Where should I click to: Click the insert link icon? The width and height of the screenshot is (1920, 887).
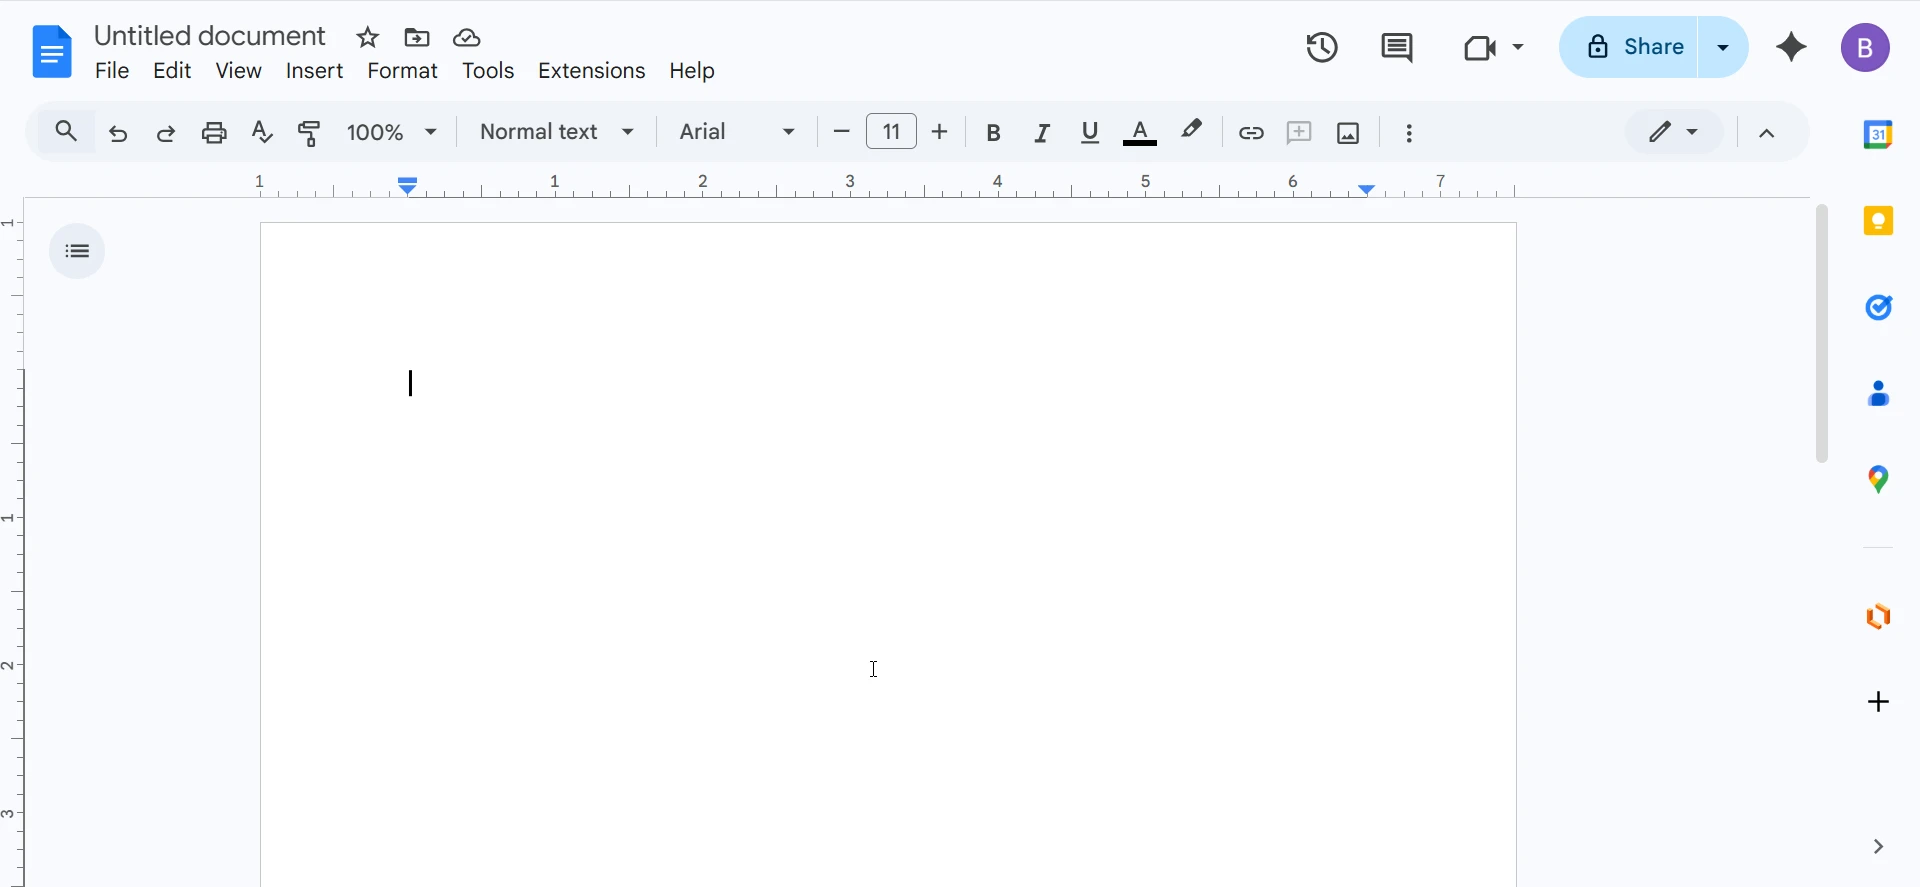[x=1251, y=132]
